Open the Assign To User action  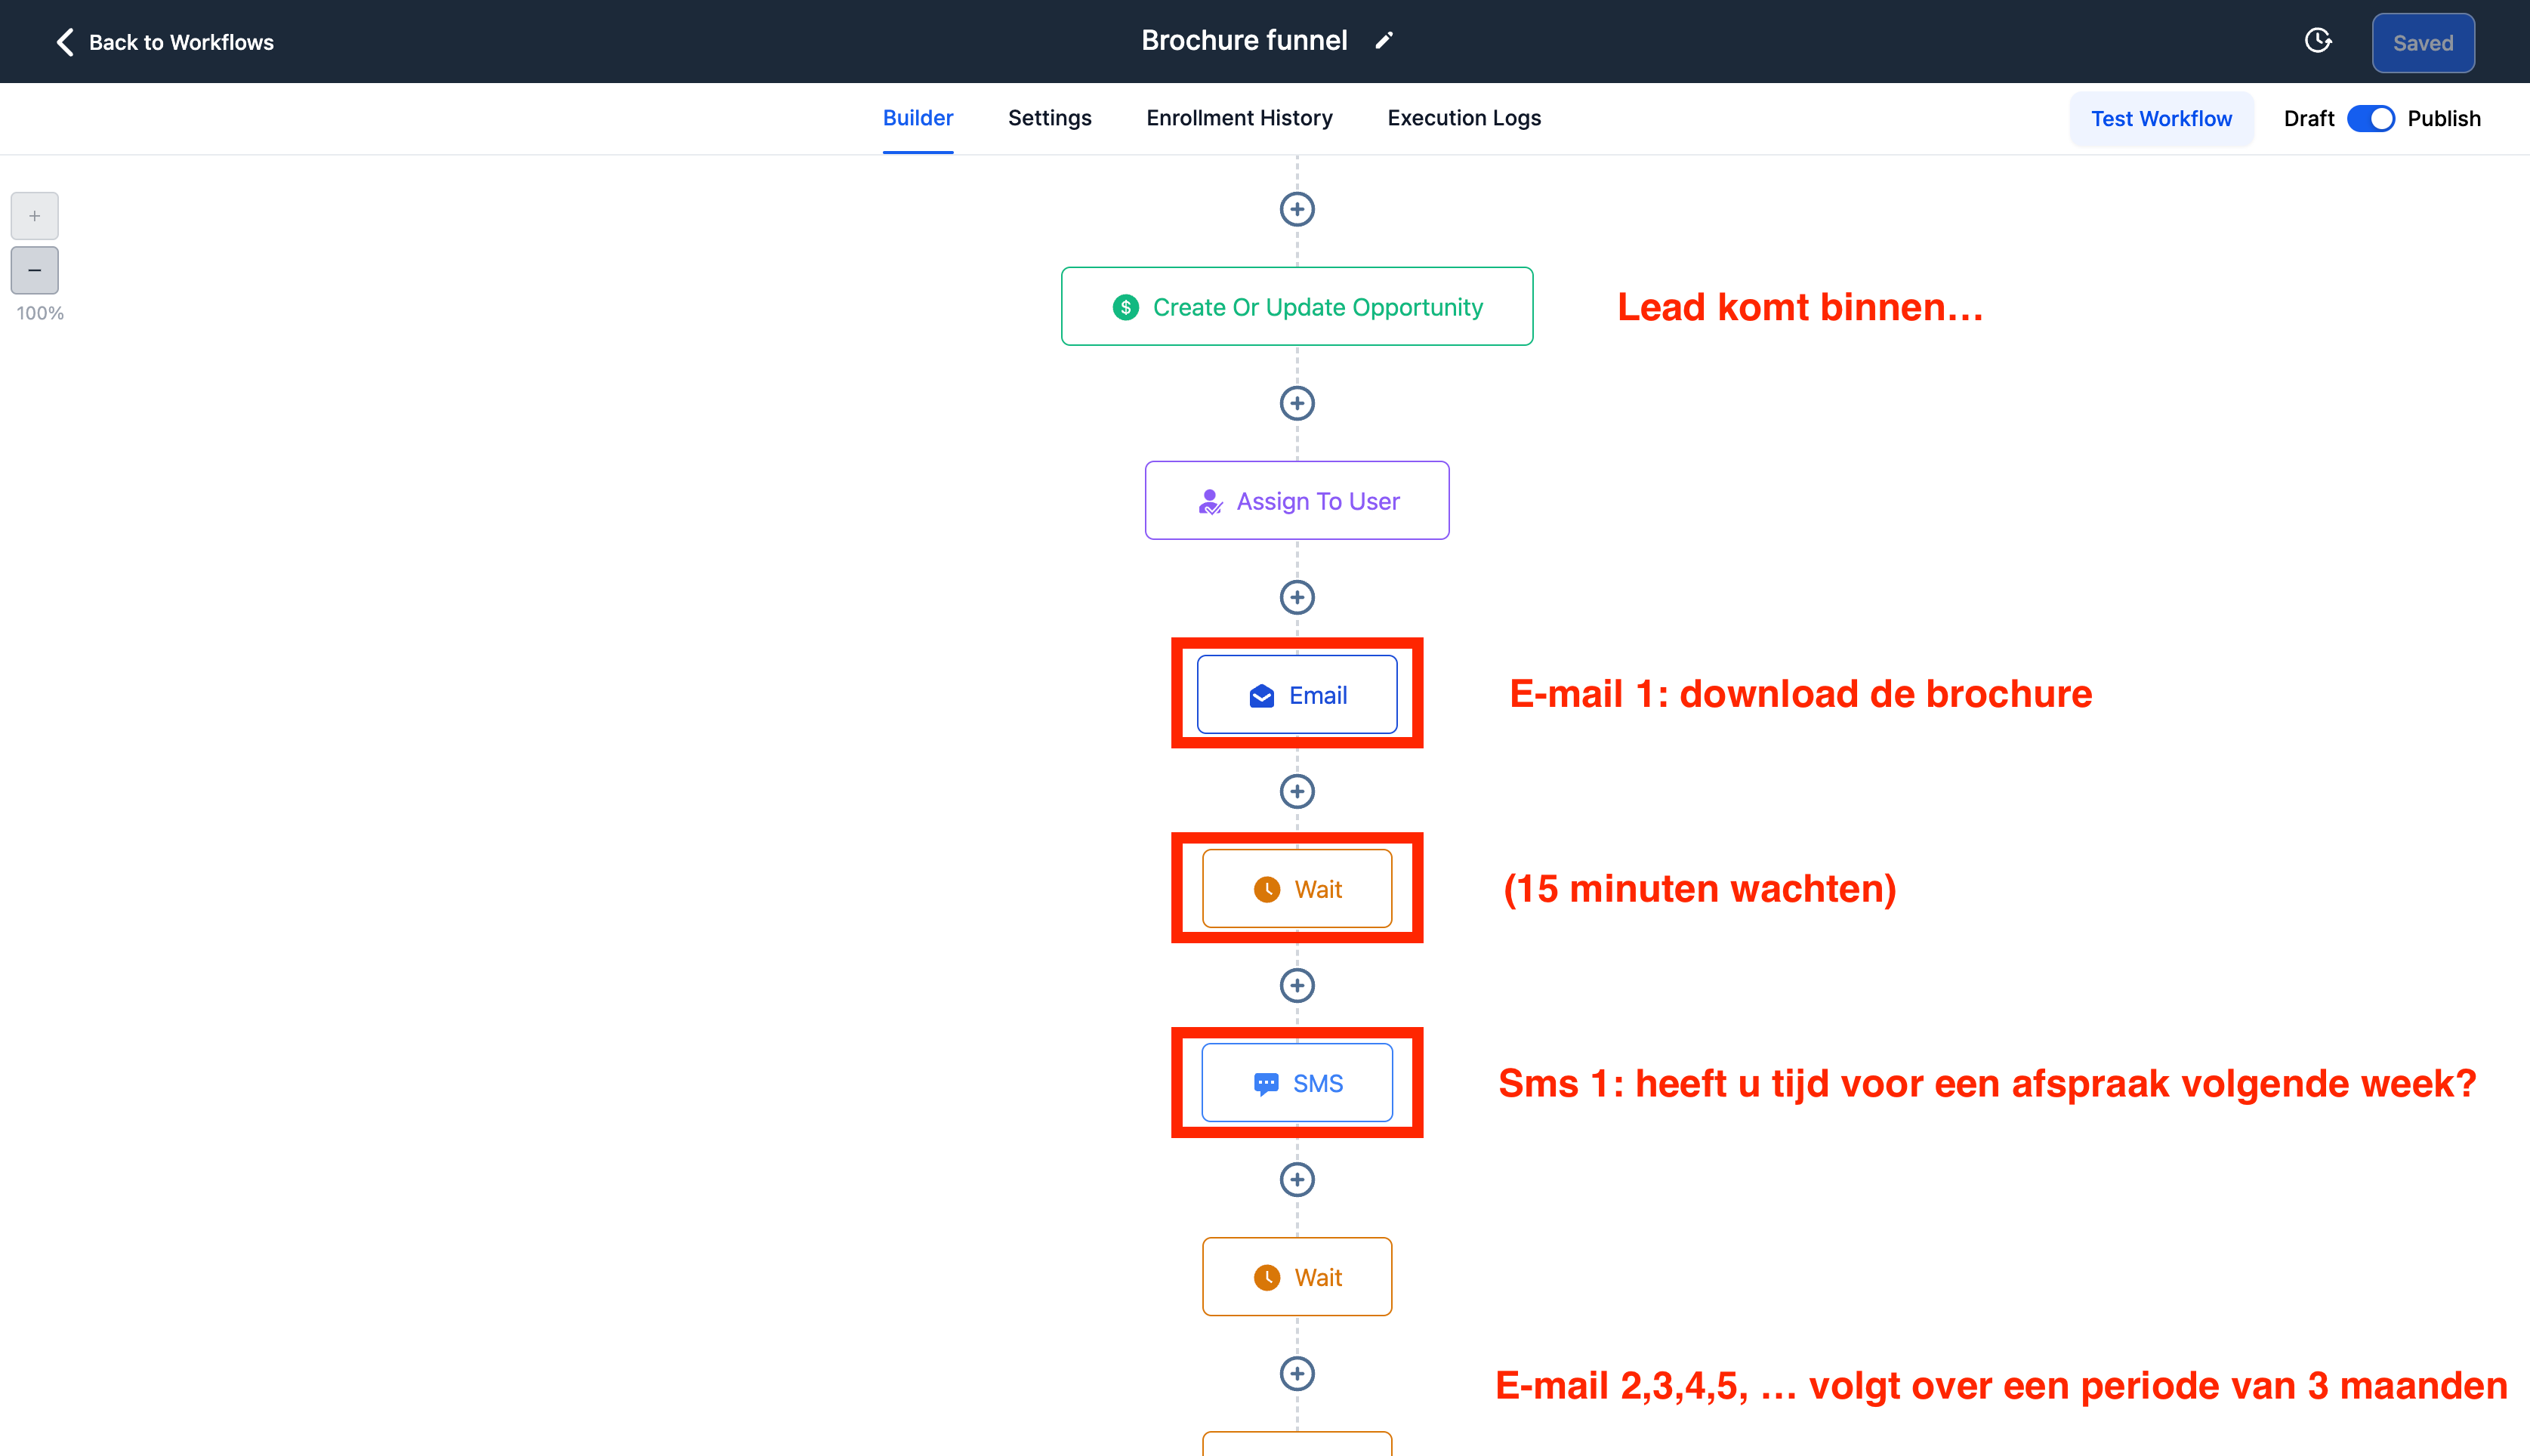[x=1297, y=500]
